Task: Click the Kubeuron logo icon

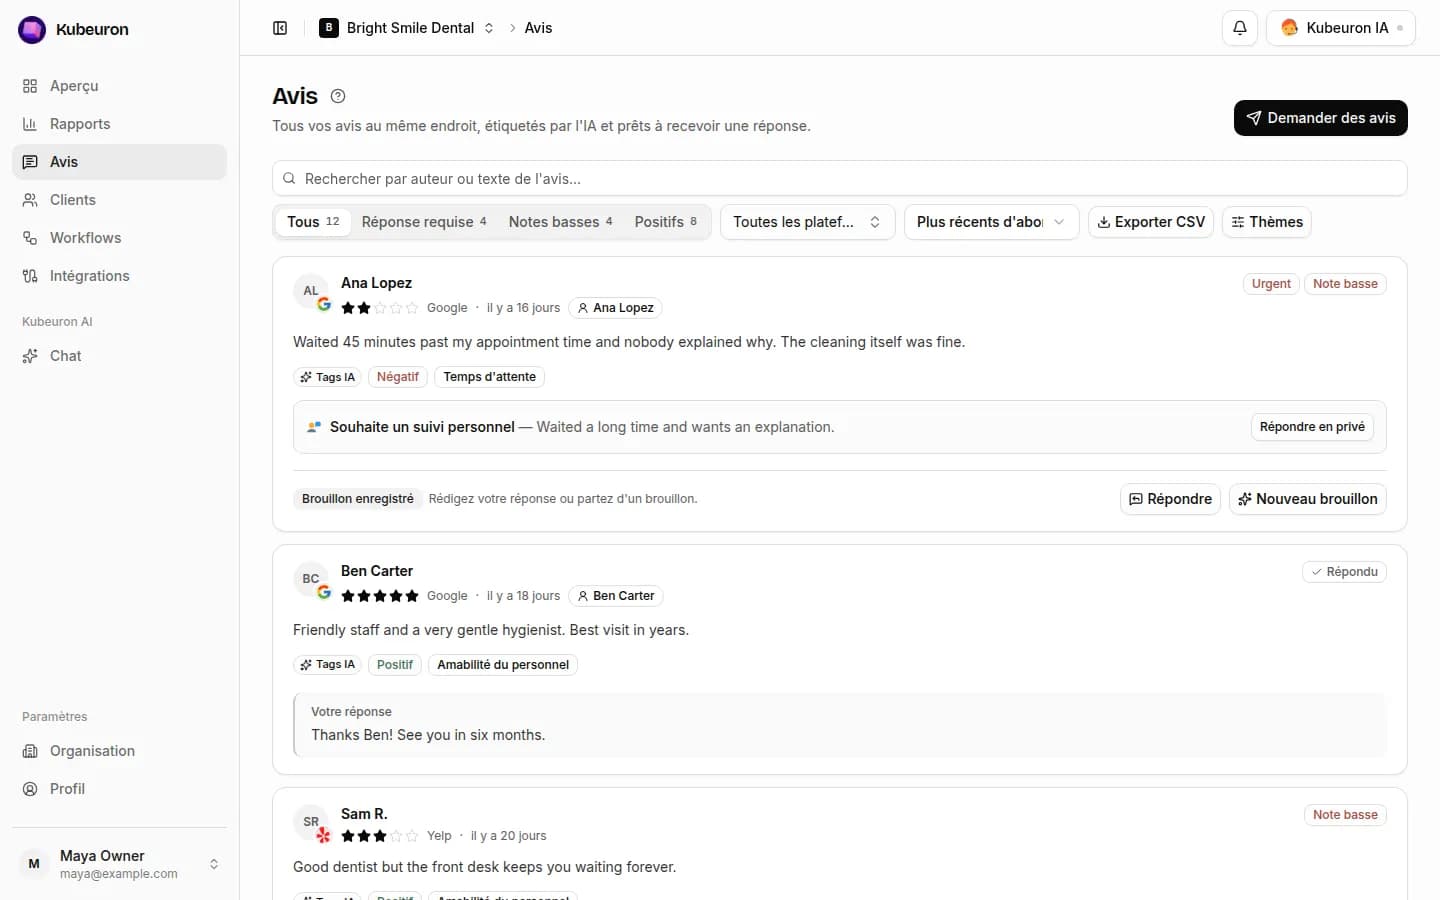Action: (32, 30)
